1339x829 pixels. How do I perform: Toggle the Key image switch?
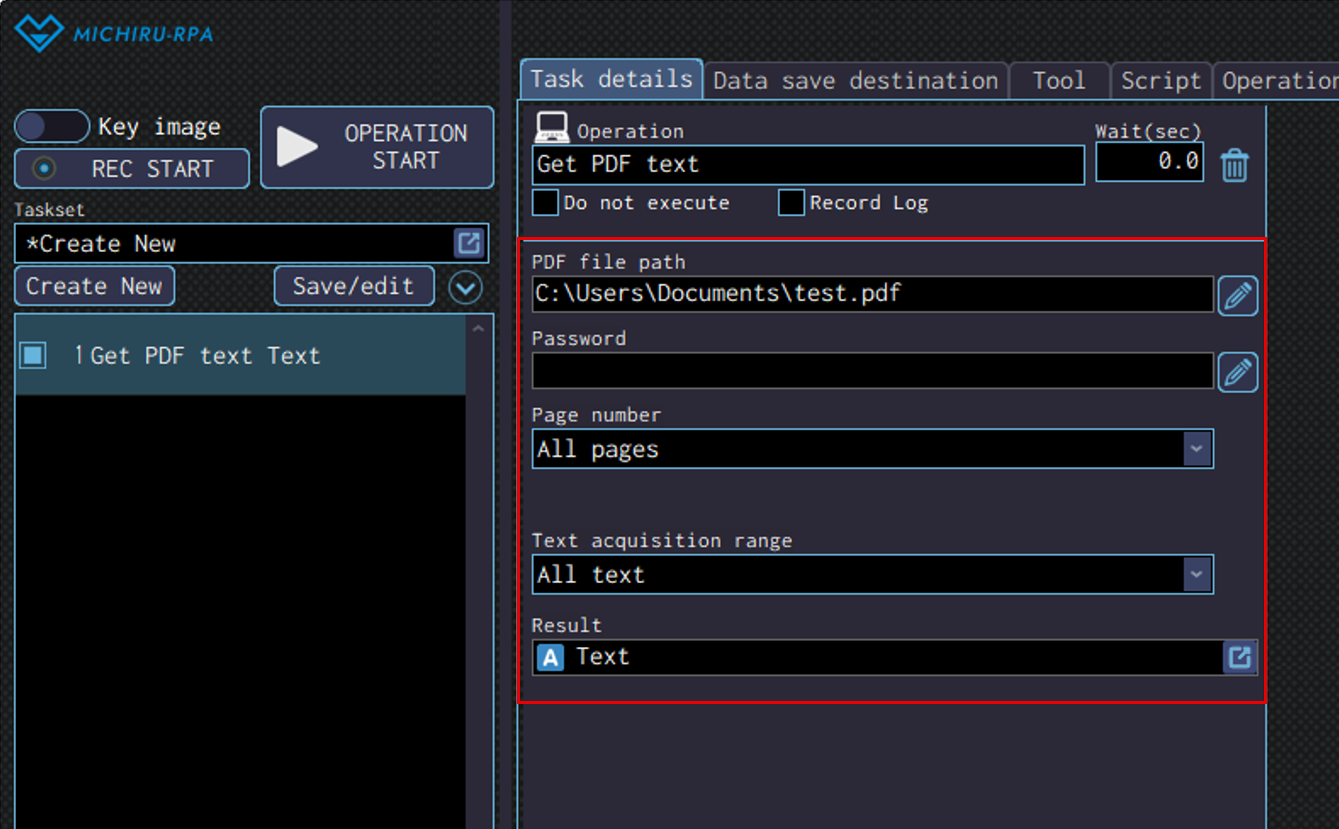[x=51, y=127]
